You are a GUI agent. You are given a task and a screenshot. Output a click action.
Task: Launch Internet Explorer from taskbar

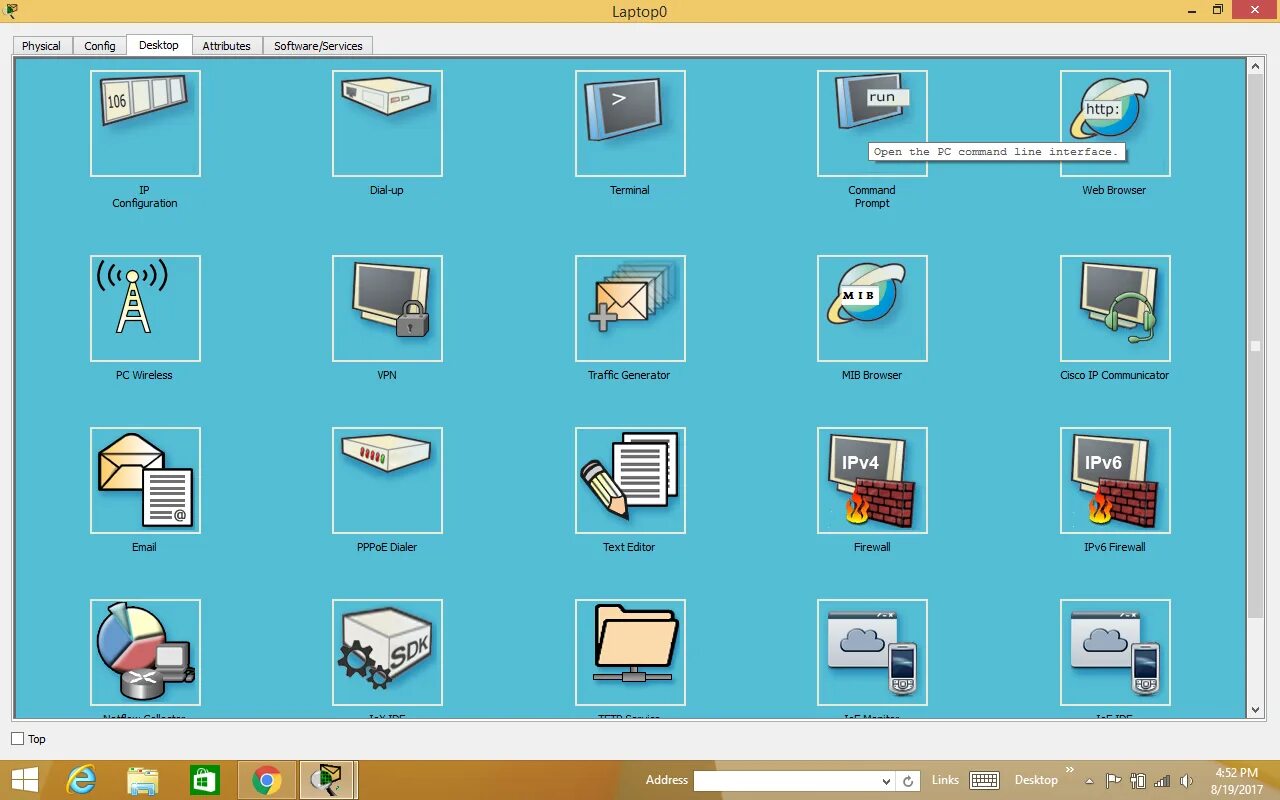[x=81, y=780]
